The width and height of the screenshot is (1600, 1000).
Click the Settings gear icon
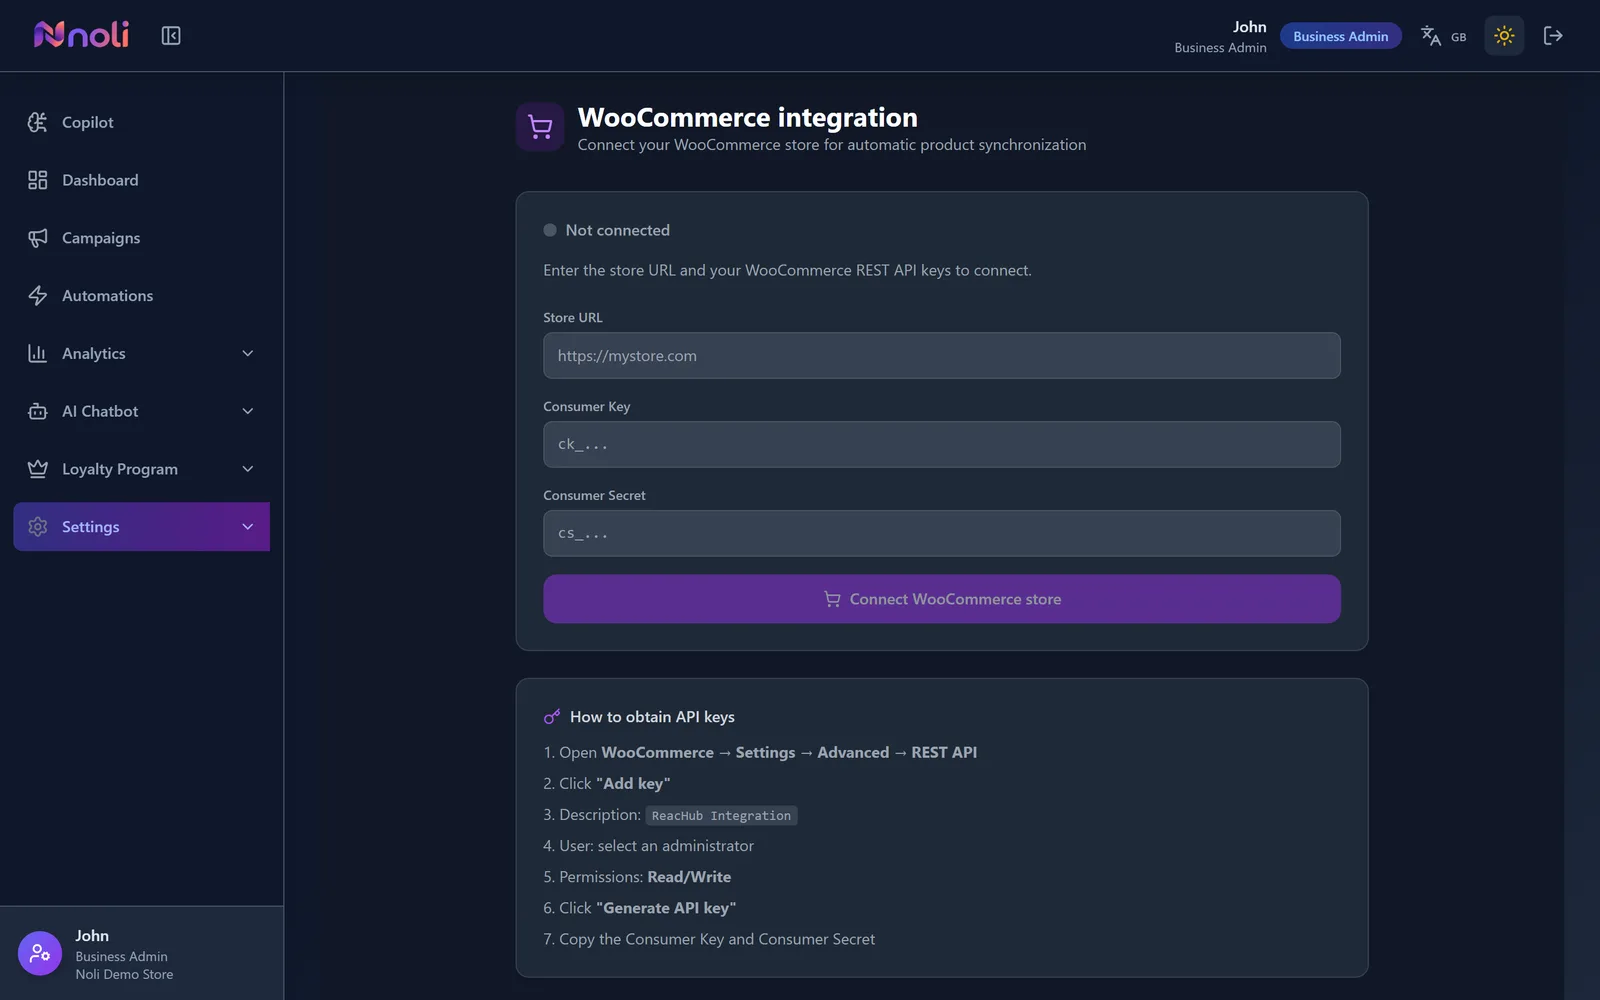[38, 527]
